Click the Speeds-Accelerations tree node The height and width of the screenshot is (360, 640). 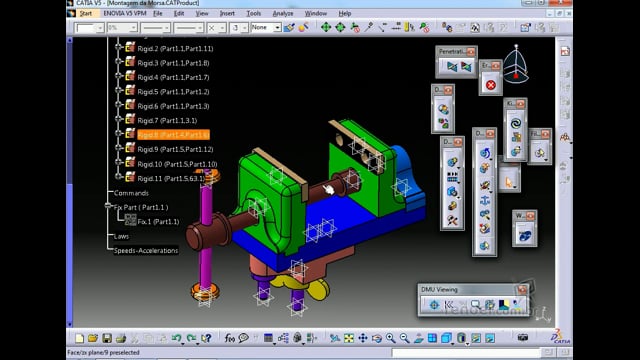pos(146,250)
